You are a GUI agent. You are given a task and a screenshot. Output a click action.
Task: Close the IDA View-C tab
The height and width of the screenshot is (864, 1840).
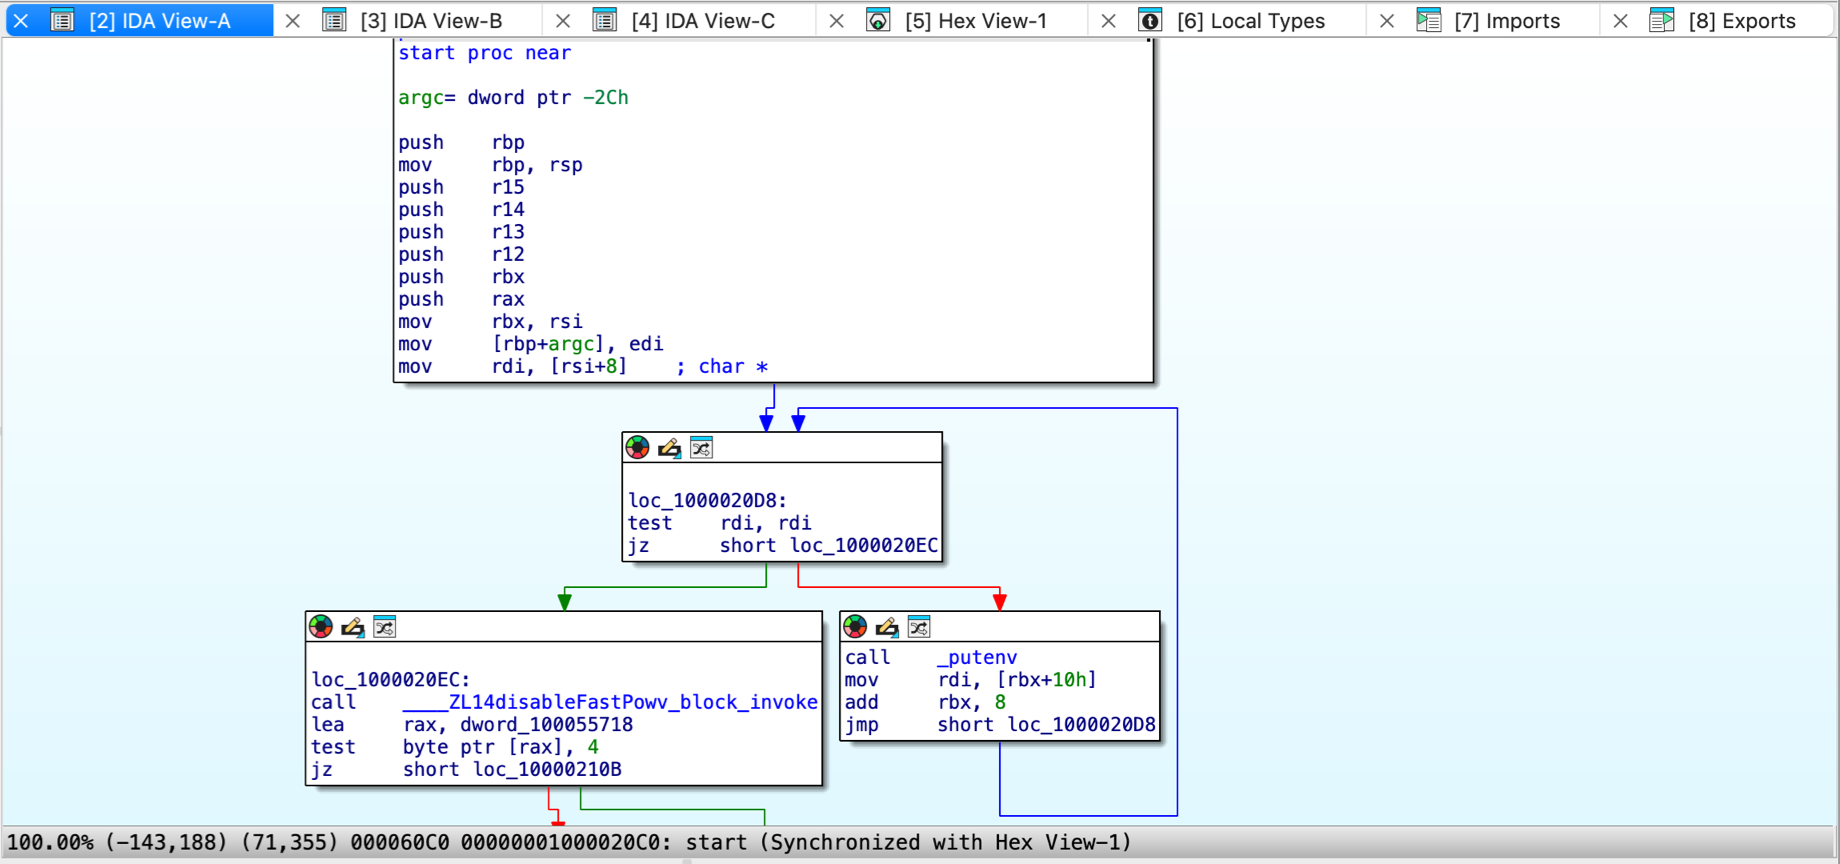pyautogui.click(x=564, y=20)
